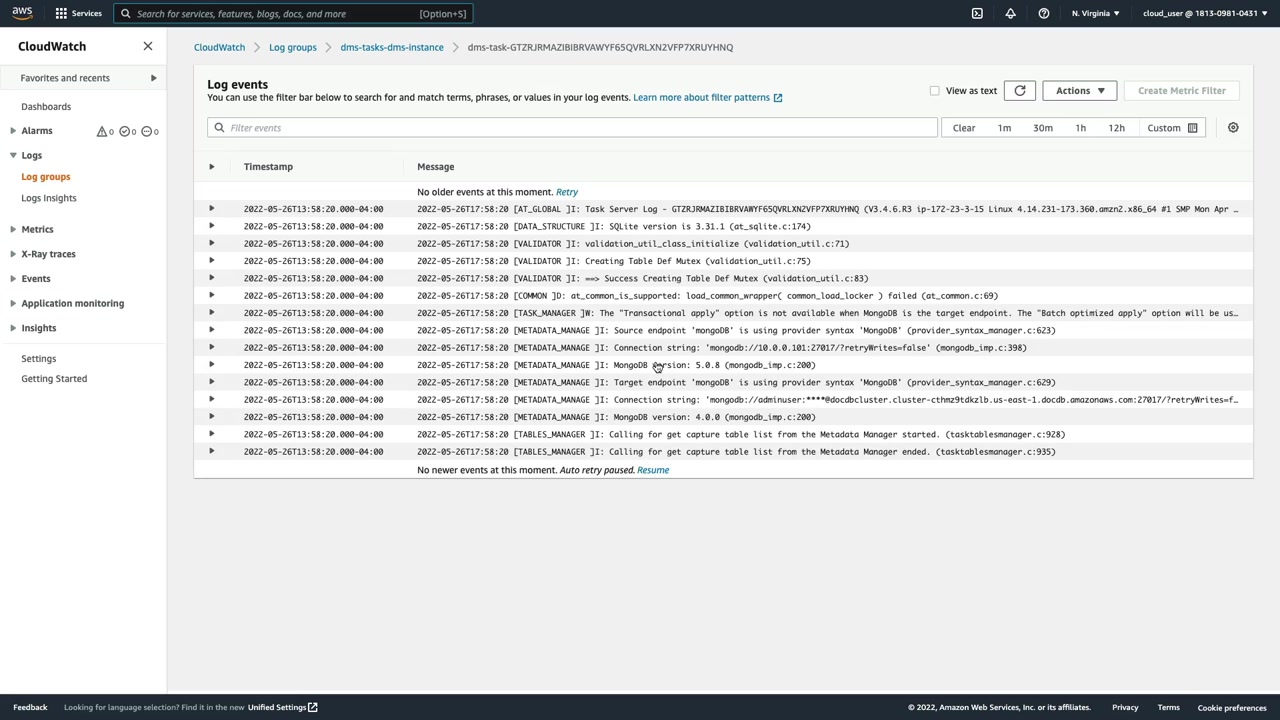Image resolution: width=1280 pixels, height=720 pixels.
Task: Click the alarms OK count icon
Action: pyautogui.click(x=124, y=131)
